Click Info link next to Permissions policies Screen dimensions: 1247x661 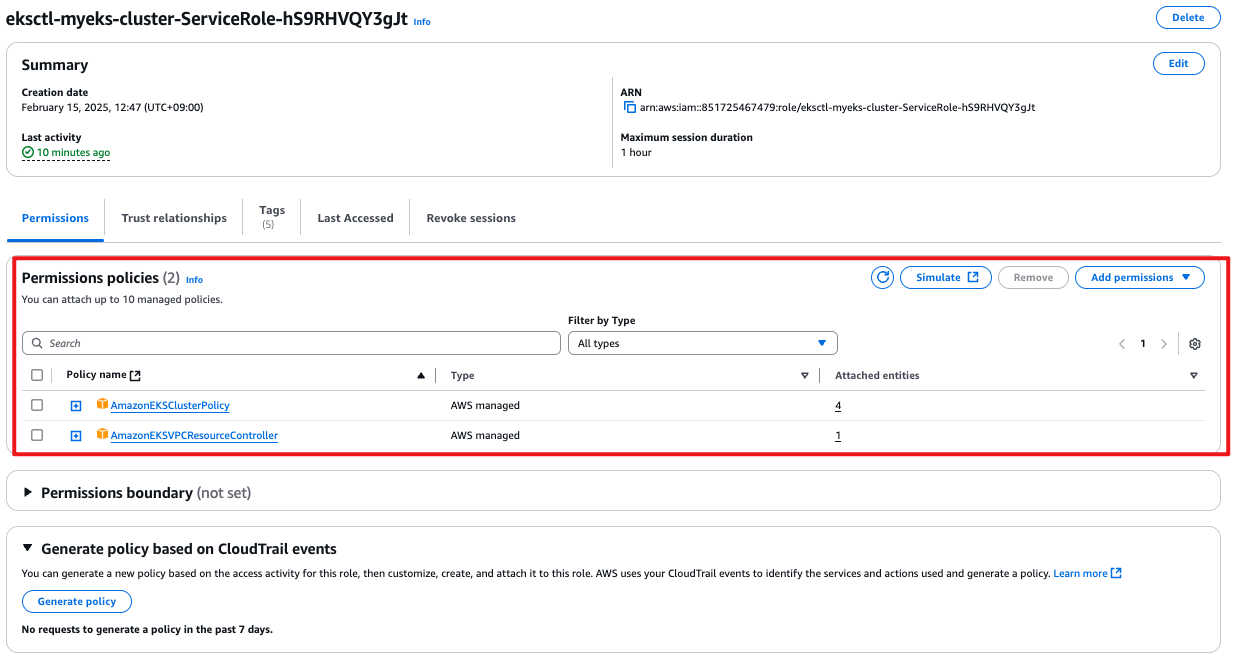pos(194,280)
